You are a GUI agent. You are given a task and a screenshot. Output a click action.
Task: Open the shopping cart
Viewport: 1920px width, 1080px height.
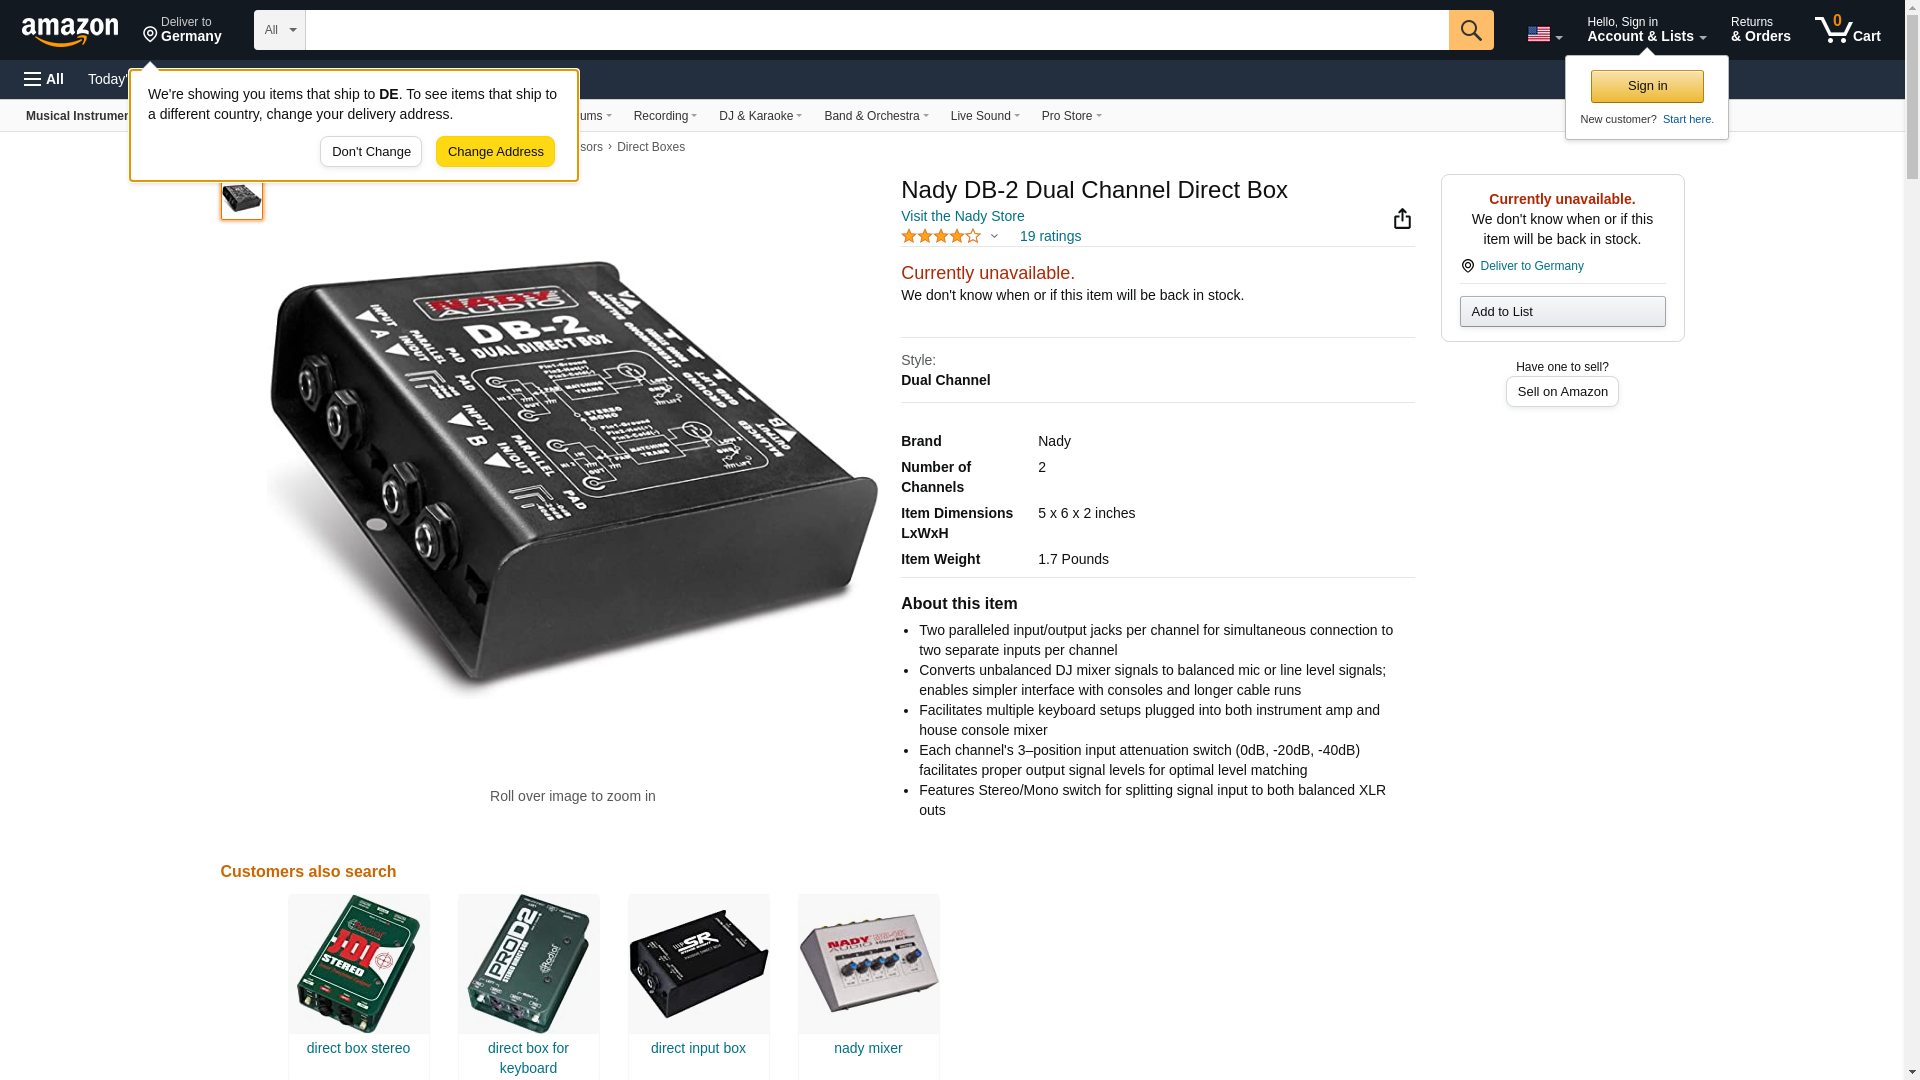(x=1848, y=30)
